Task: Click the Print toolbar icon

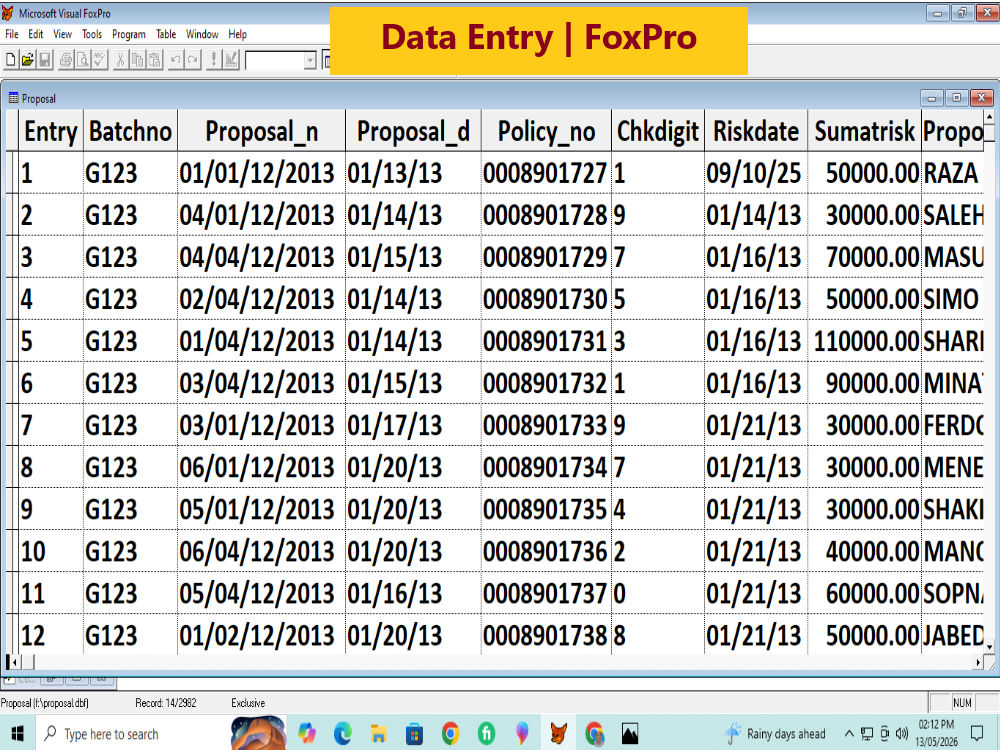Action: (66, 60)
